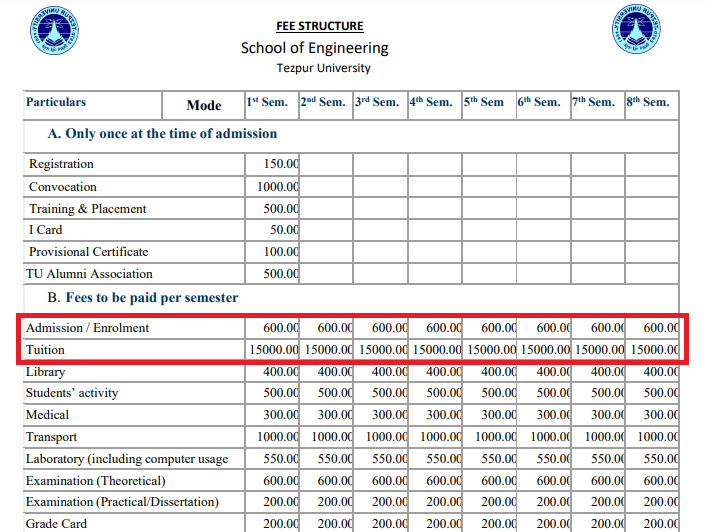Image resolution: width=707 pixels, height=532 pixels.
Task: Click the Convocation row label
Action: point(63,187)
